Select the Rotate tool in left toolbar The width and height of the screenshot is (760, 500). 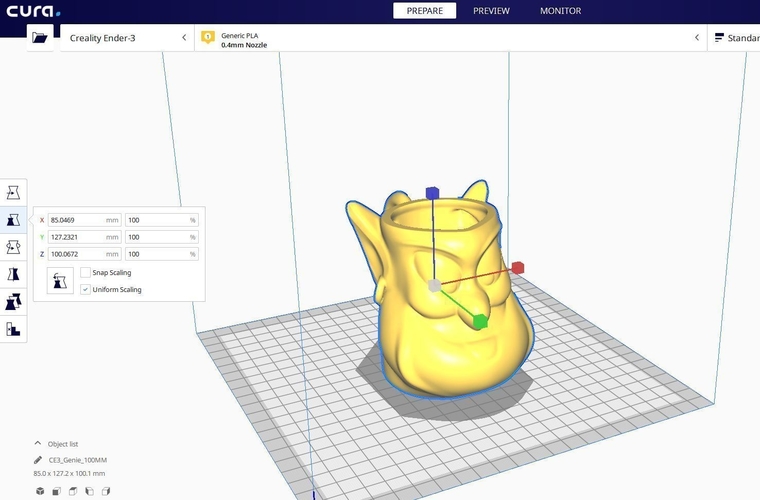click(13, 247)
